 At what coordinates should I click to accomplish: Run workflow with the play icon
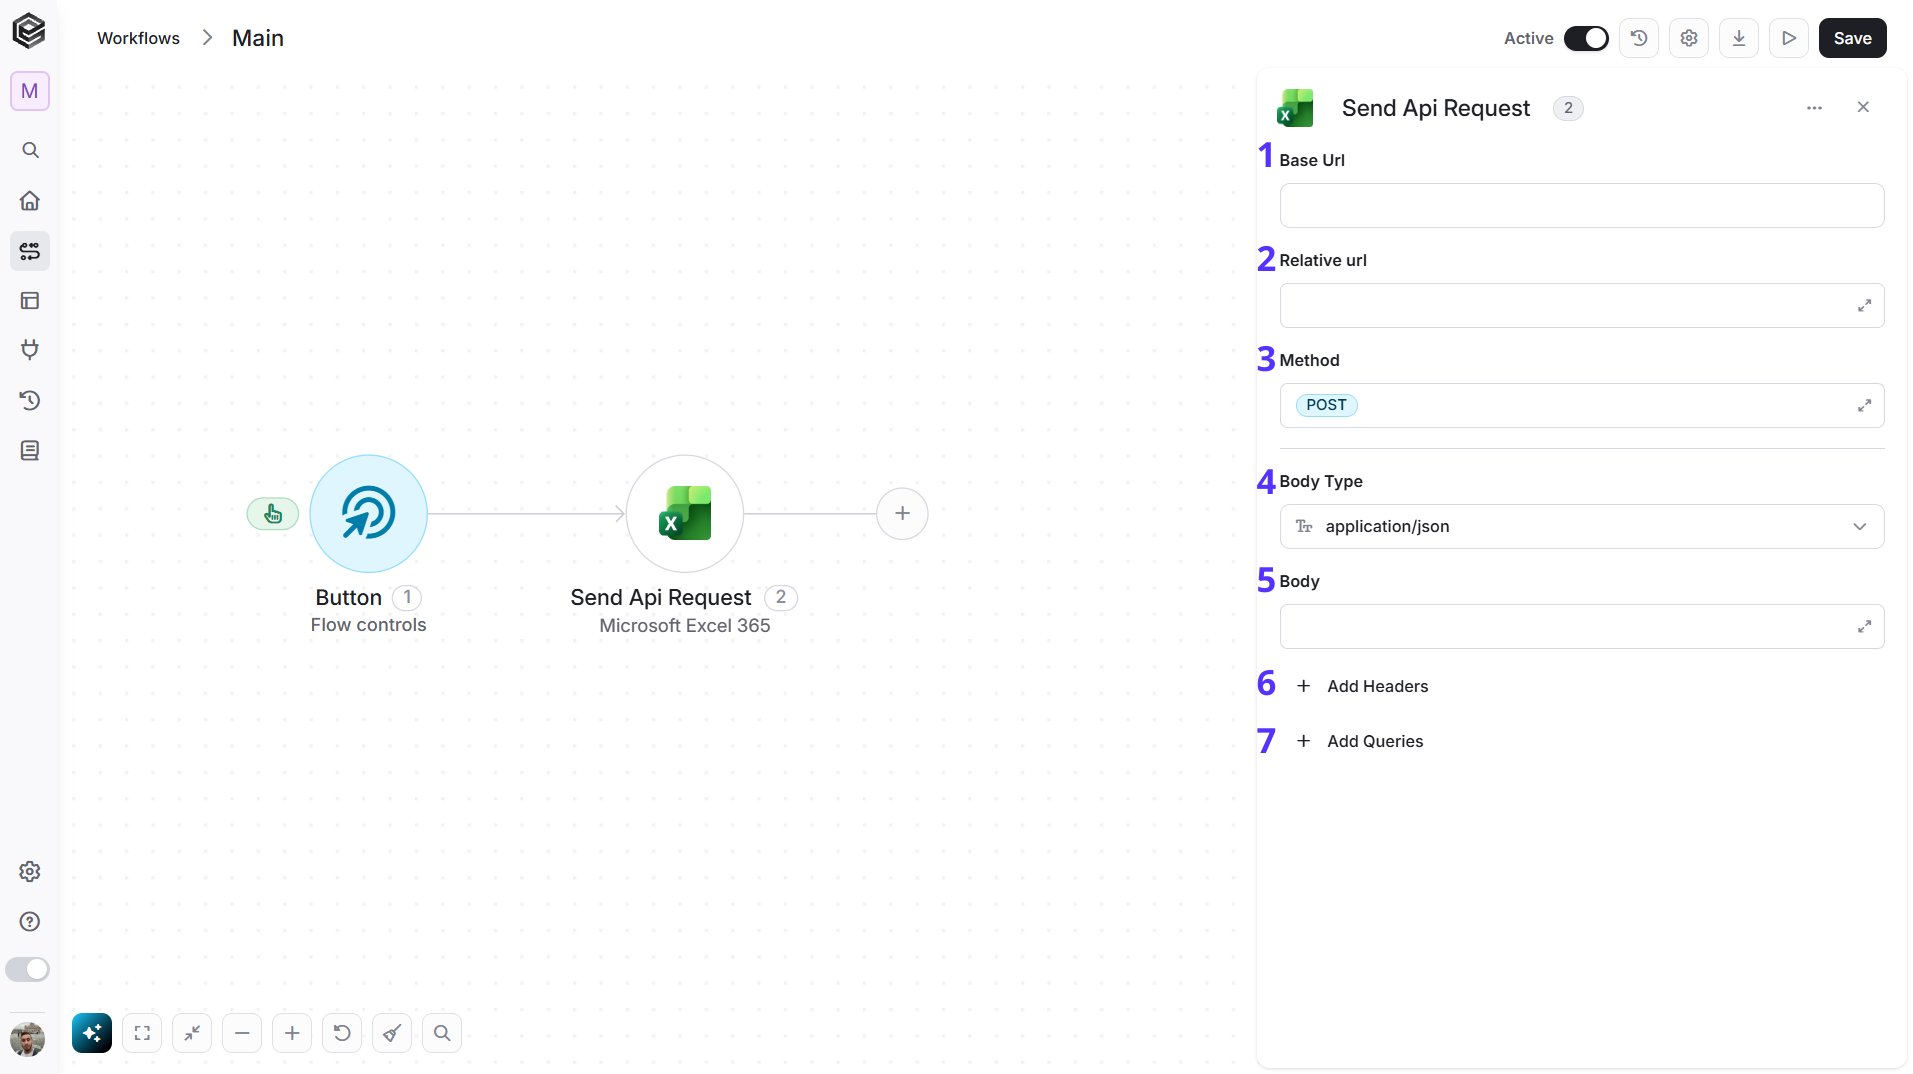(x=1789, y=38)
